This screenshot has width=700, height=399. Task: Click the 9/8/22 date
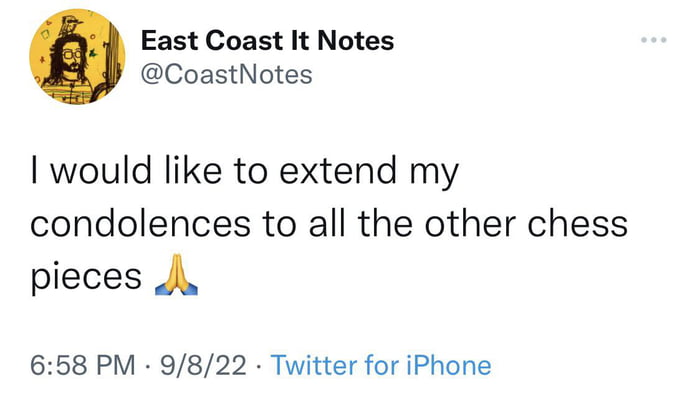pyautogui.click(x=203, y=365)
